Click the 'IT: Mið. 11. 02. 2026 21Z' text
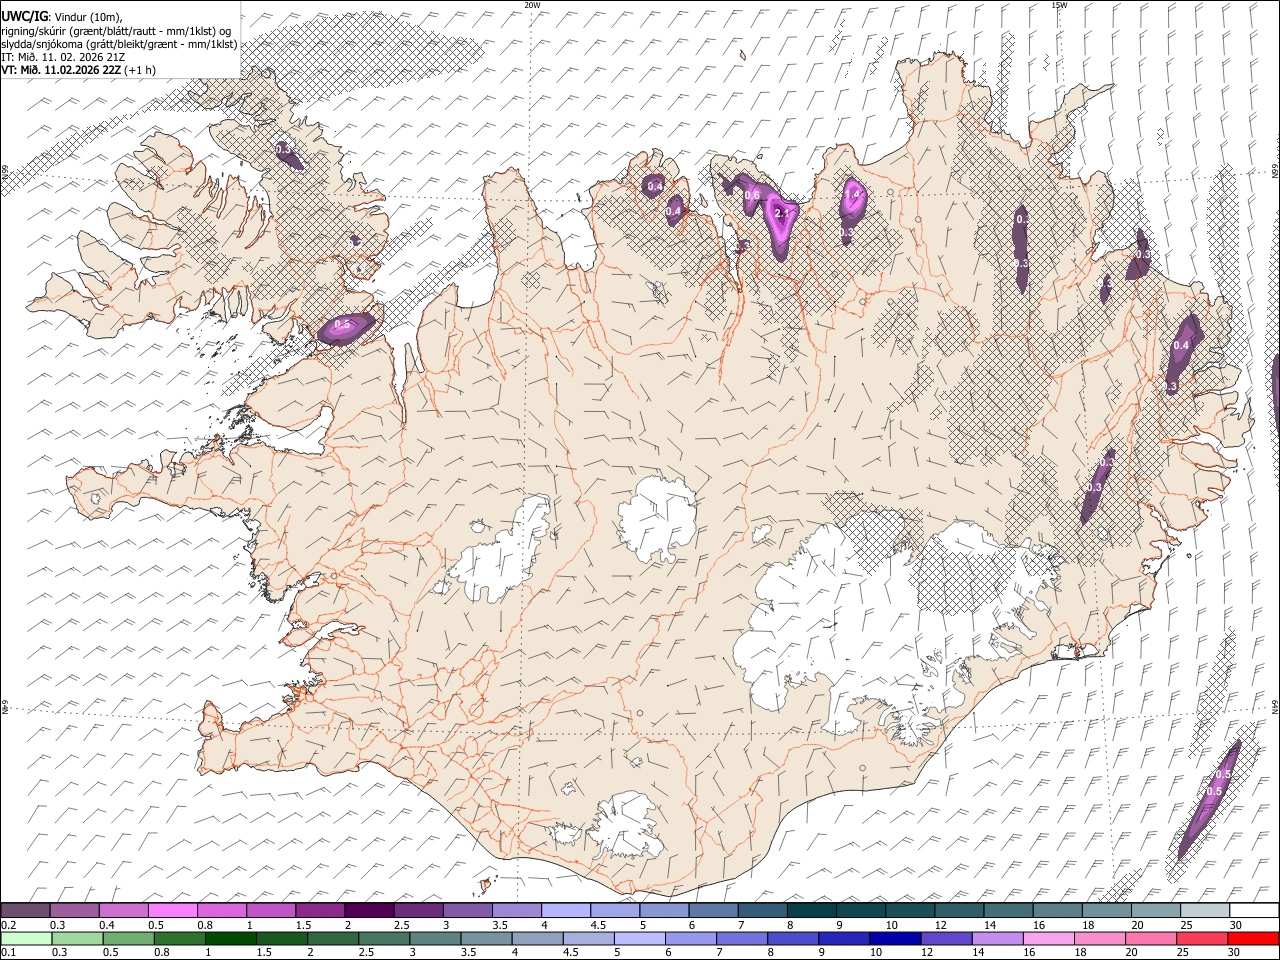Screen dimensions: 1280x960 [61, 57]
